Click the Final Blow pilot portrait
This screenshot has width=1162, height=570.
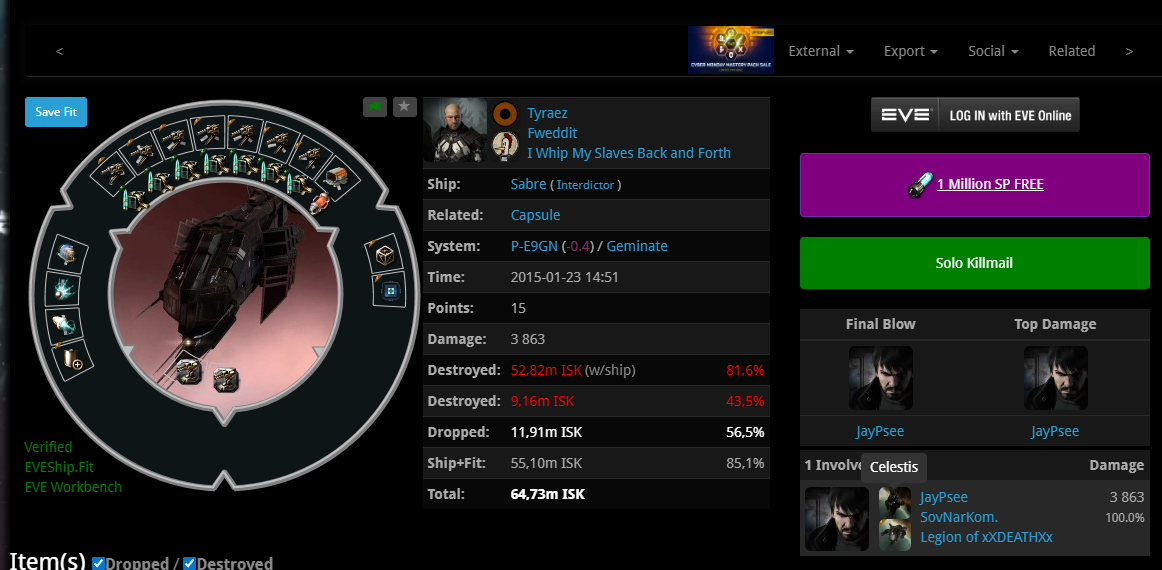pos(880,378)
